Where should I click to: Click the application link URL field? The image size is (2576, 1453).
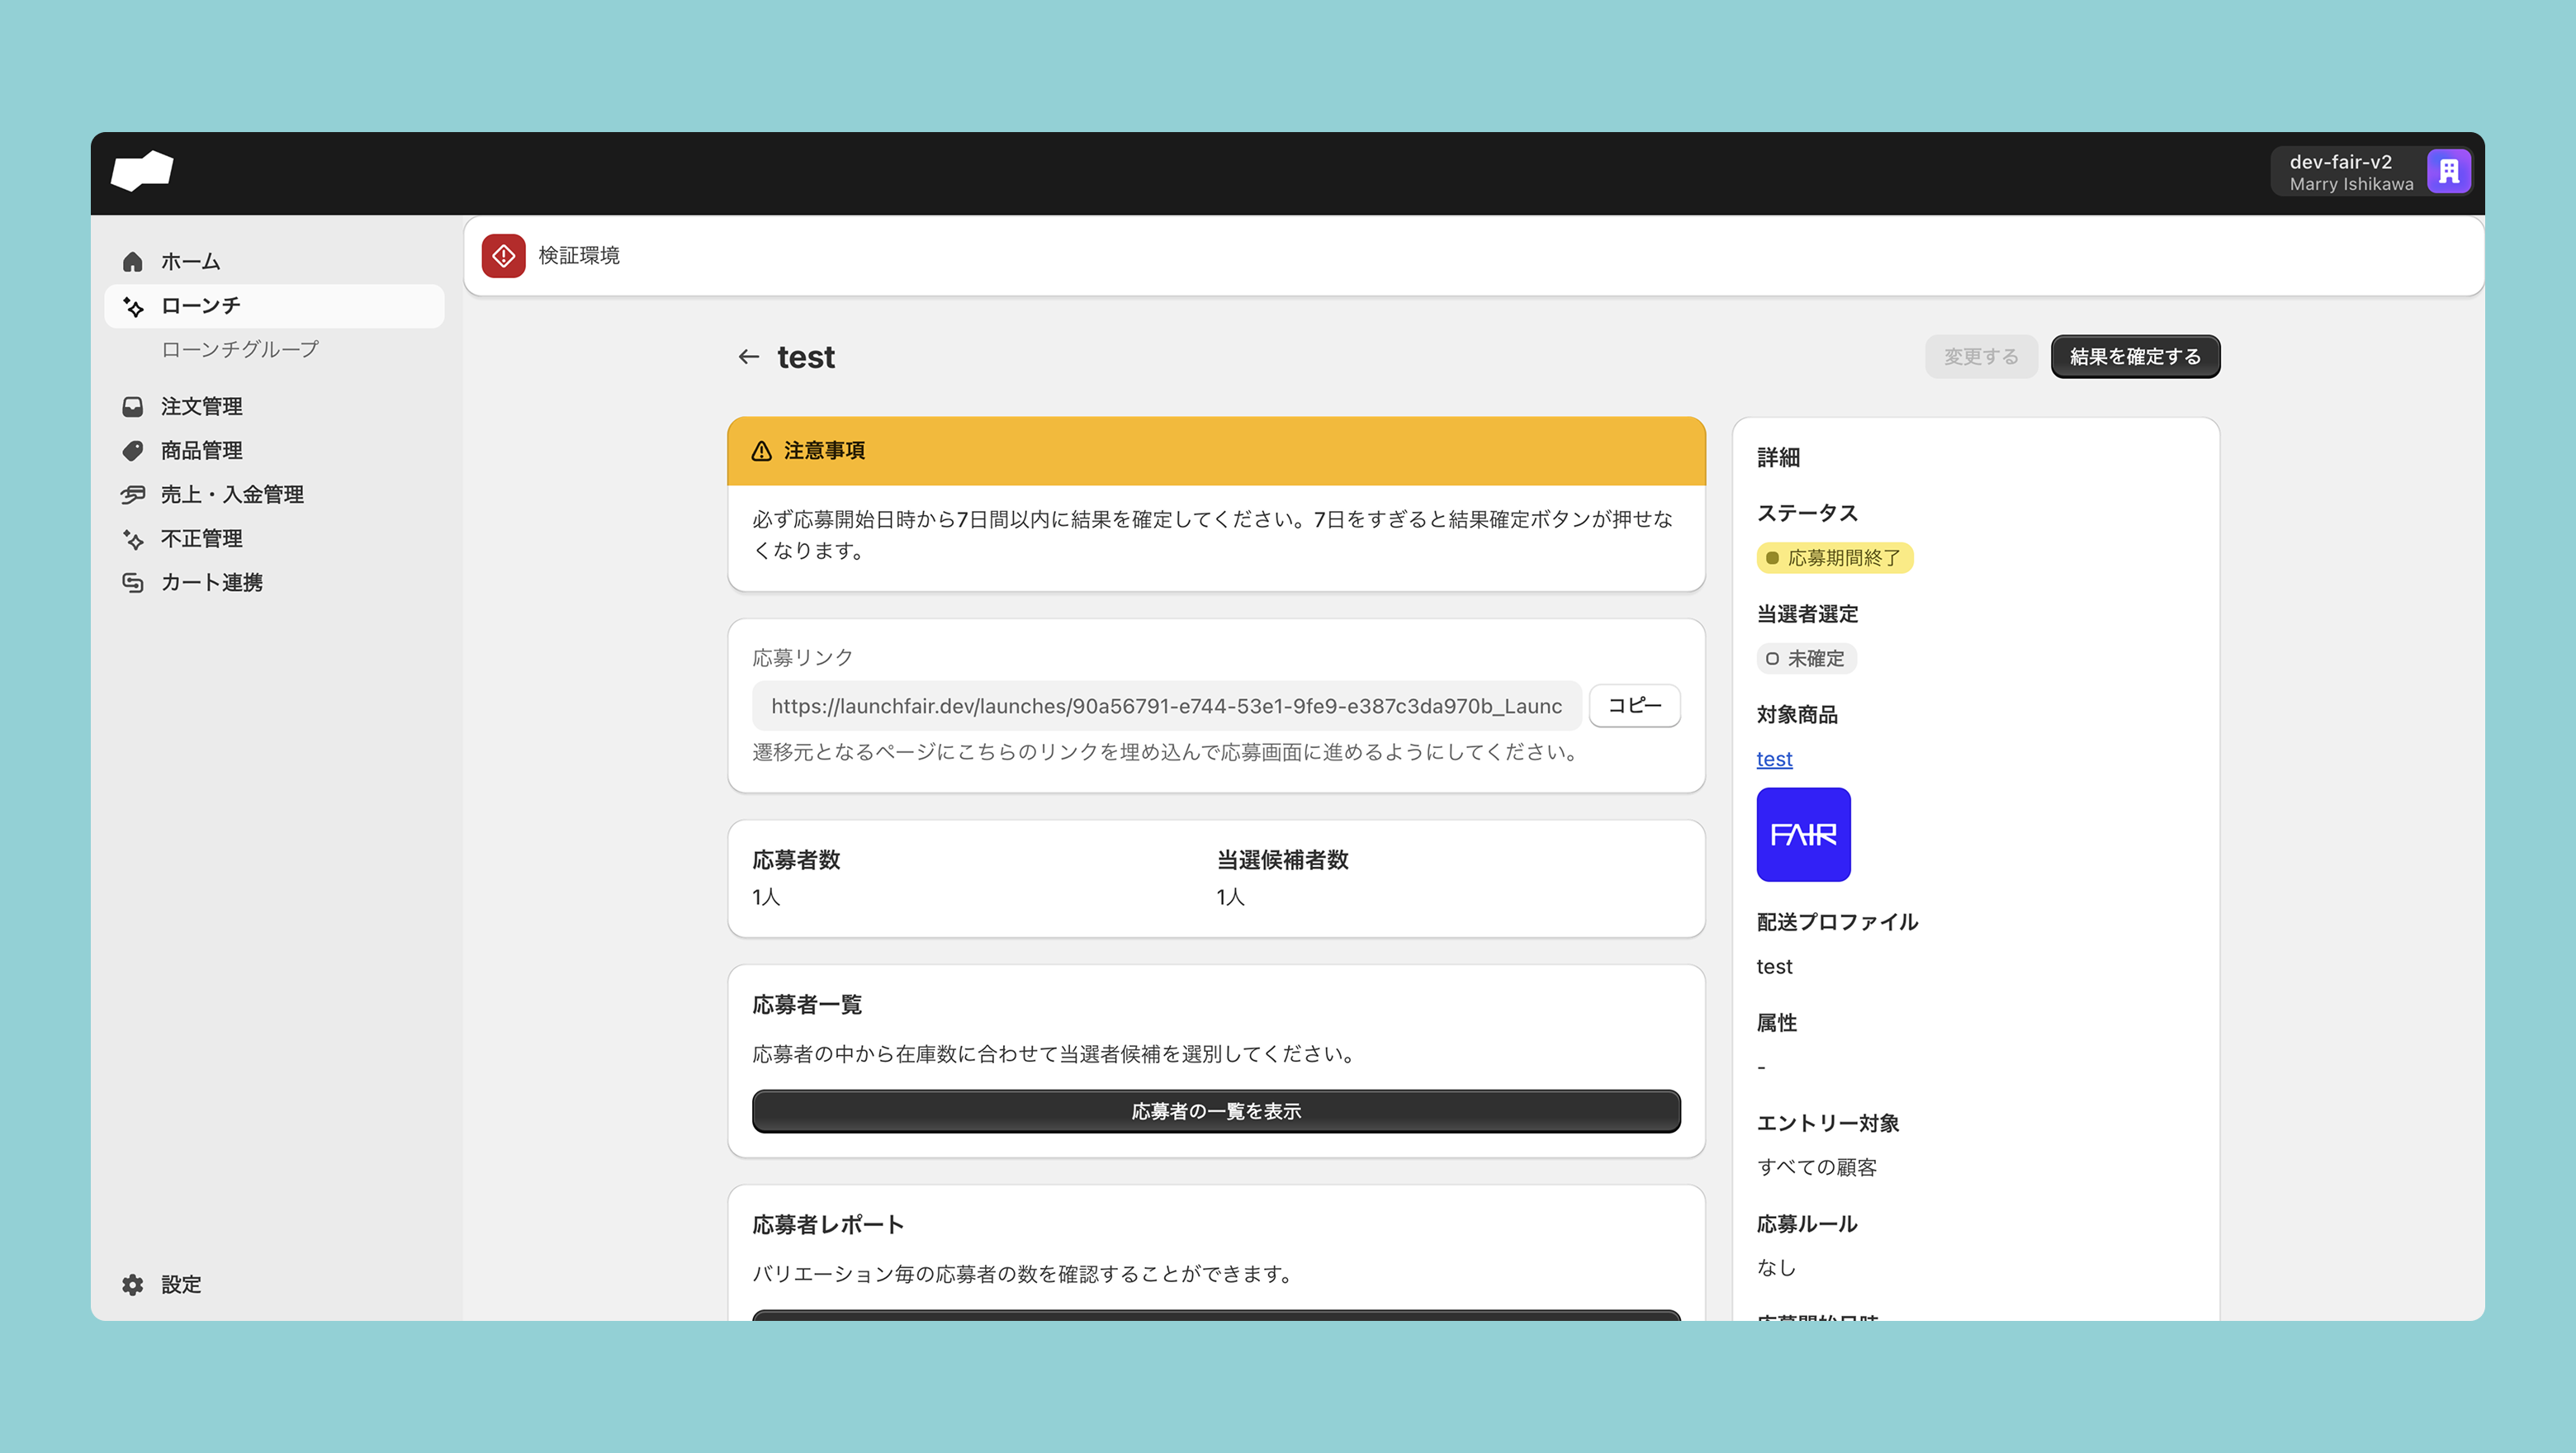1166,706
